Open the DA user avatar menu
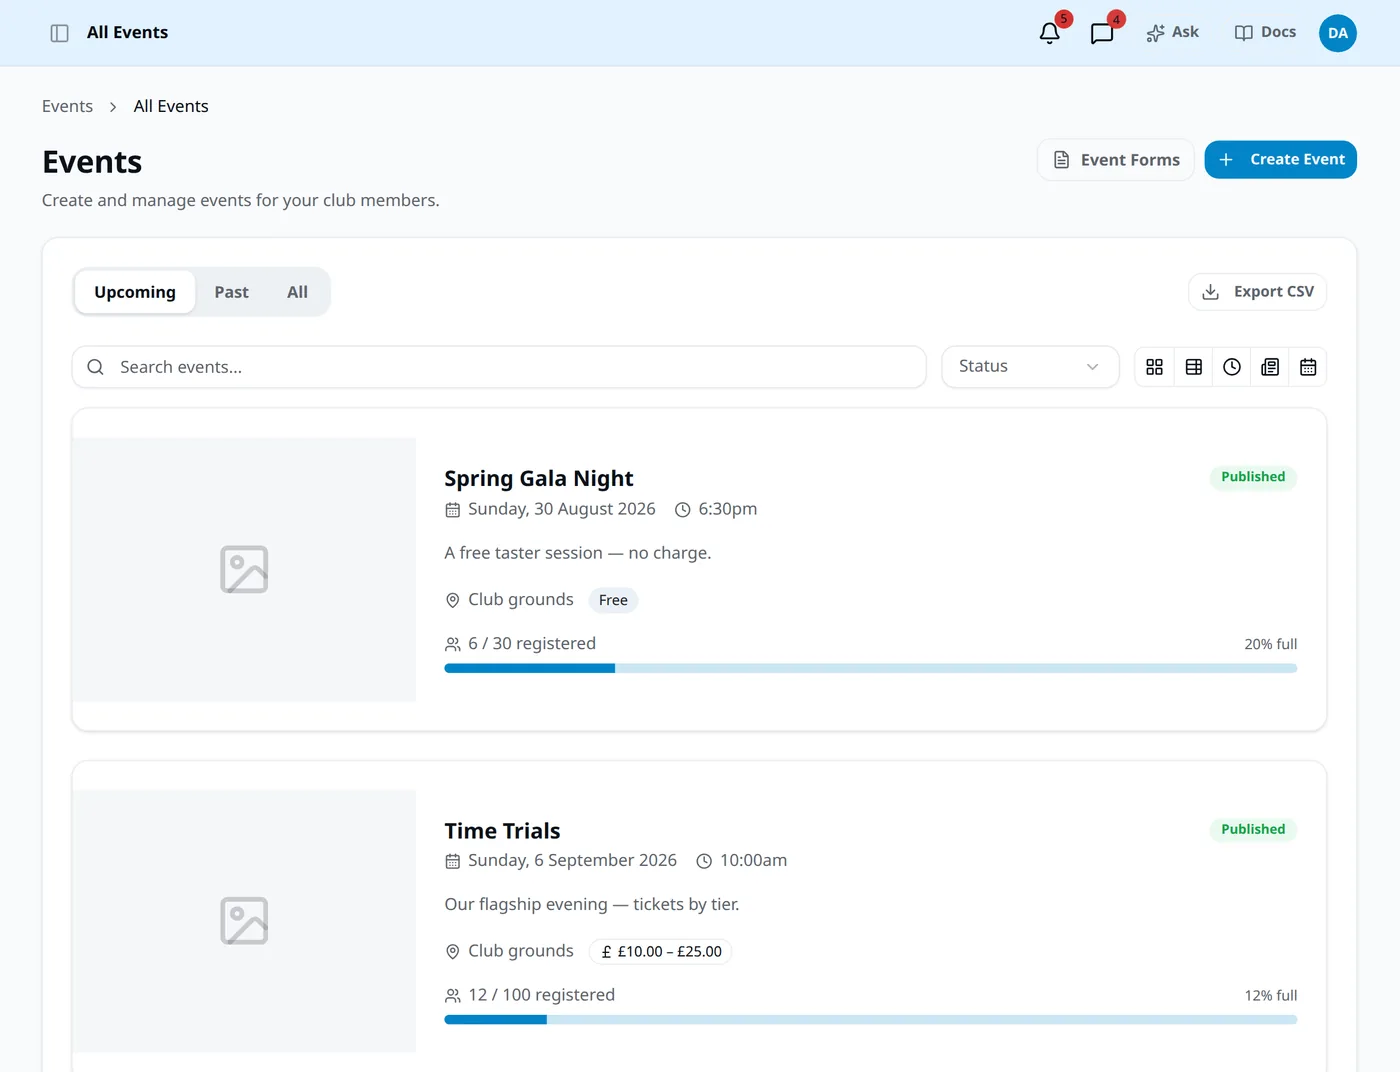1400x1072 pixels. [1337, 33]
